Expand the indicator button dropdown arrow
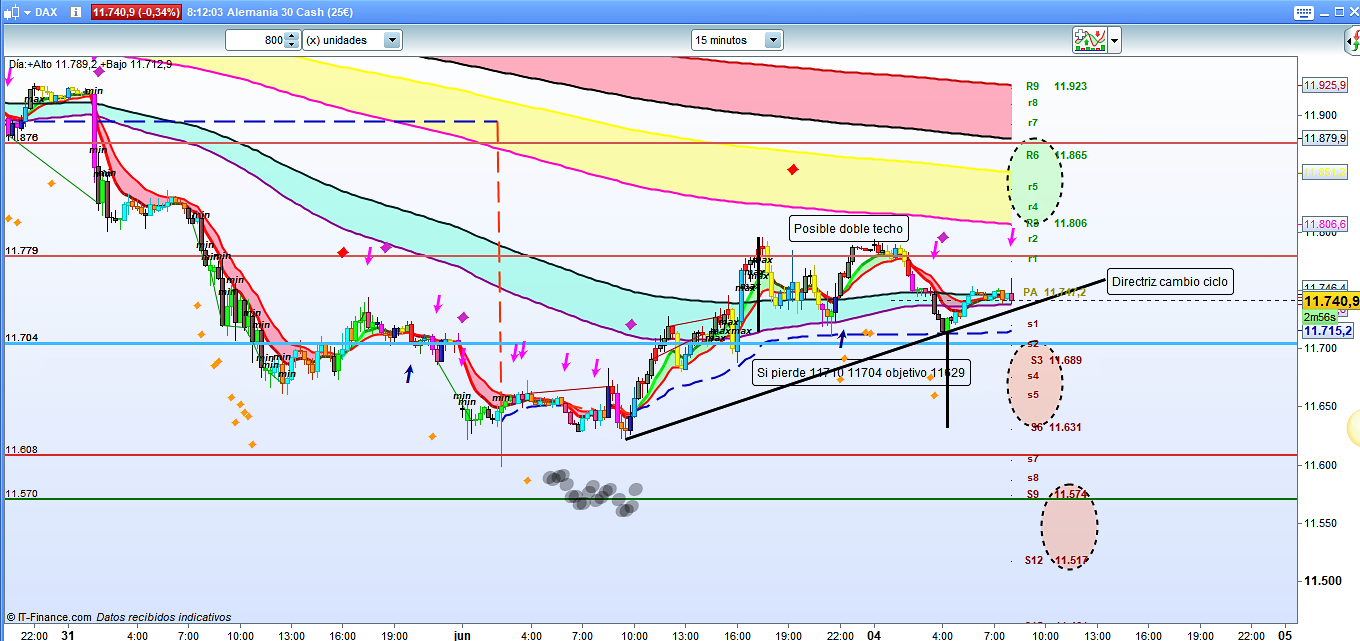This screenshot has width=1360, height=641. tap(1114, 40)
